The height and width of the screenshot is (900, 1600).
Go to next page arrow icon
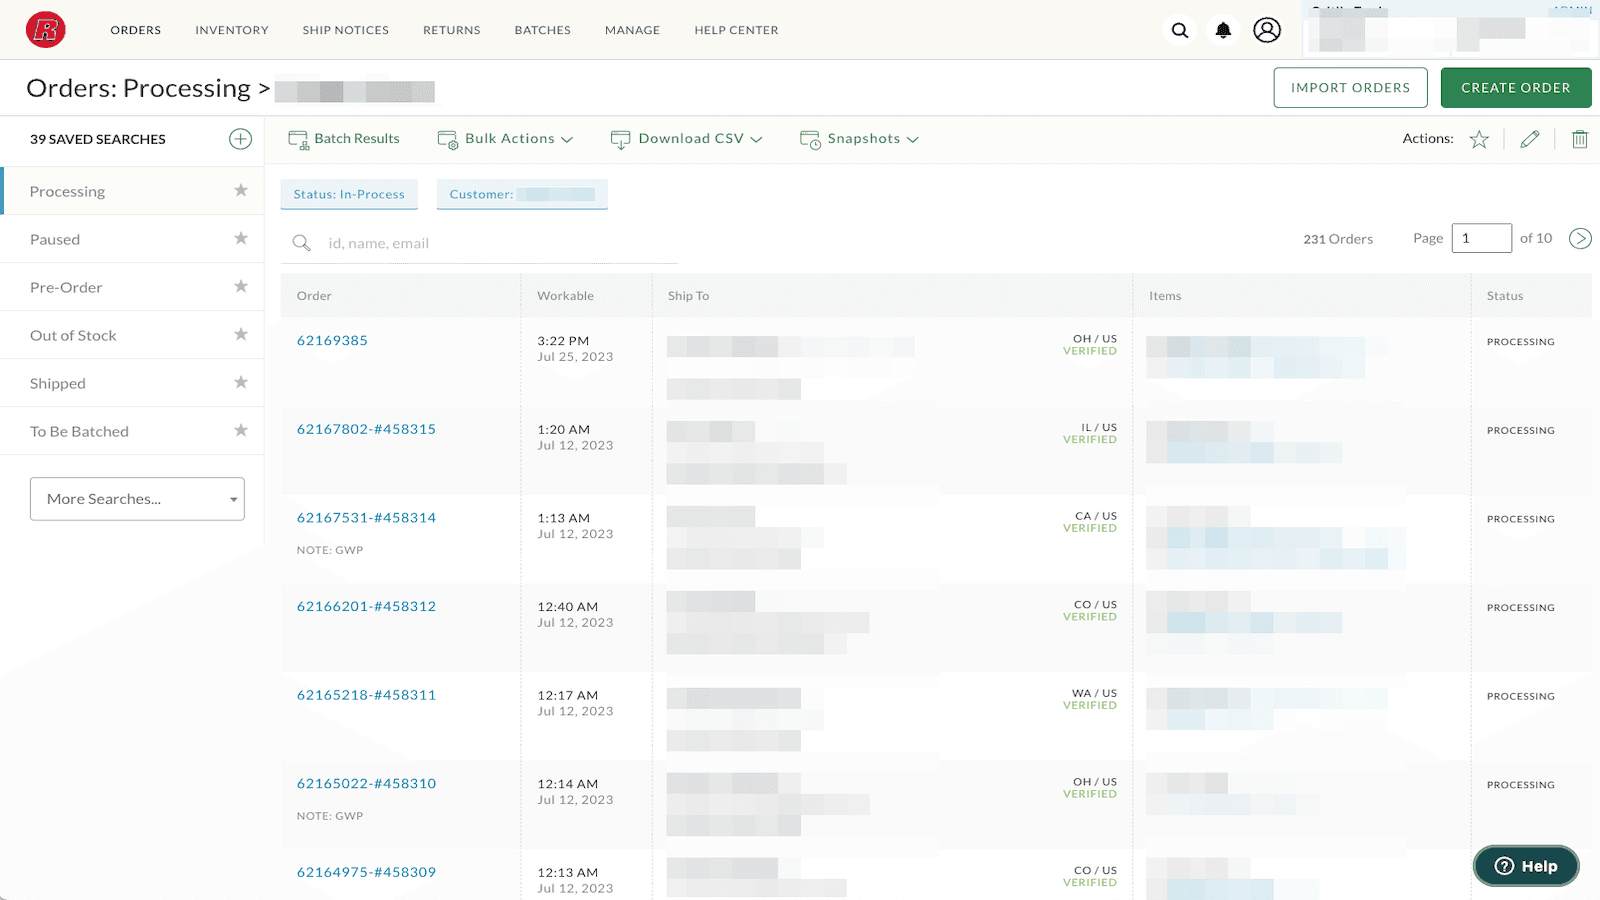(x=1580, y=238)
